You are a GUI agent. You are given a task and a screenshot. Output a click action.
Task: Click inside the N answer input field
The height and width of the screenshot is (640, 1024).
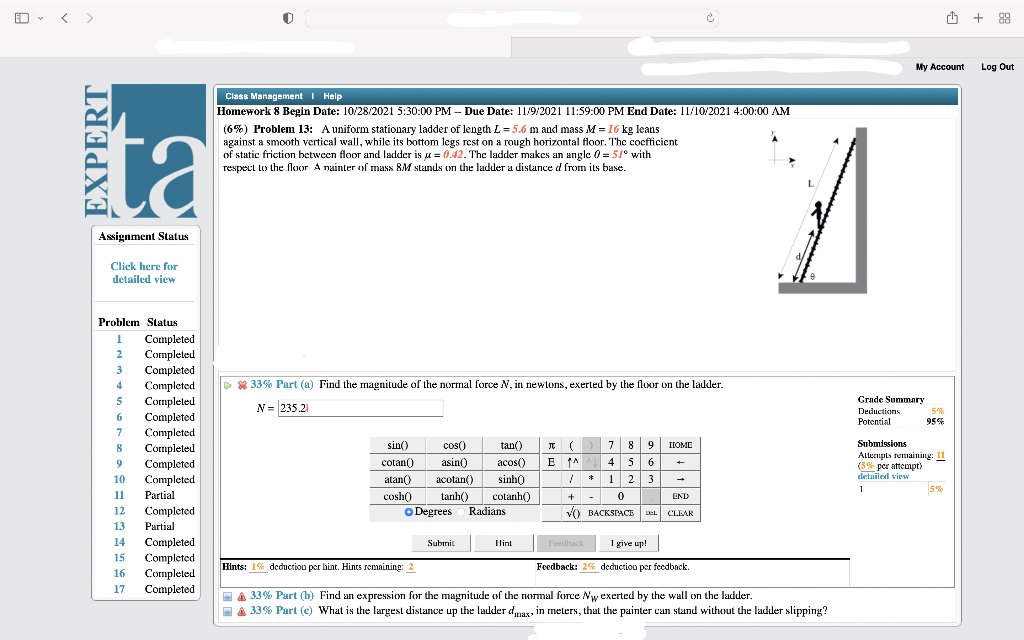pyautogui.click(x=360, y=408)
